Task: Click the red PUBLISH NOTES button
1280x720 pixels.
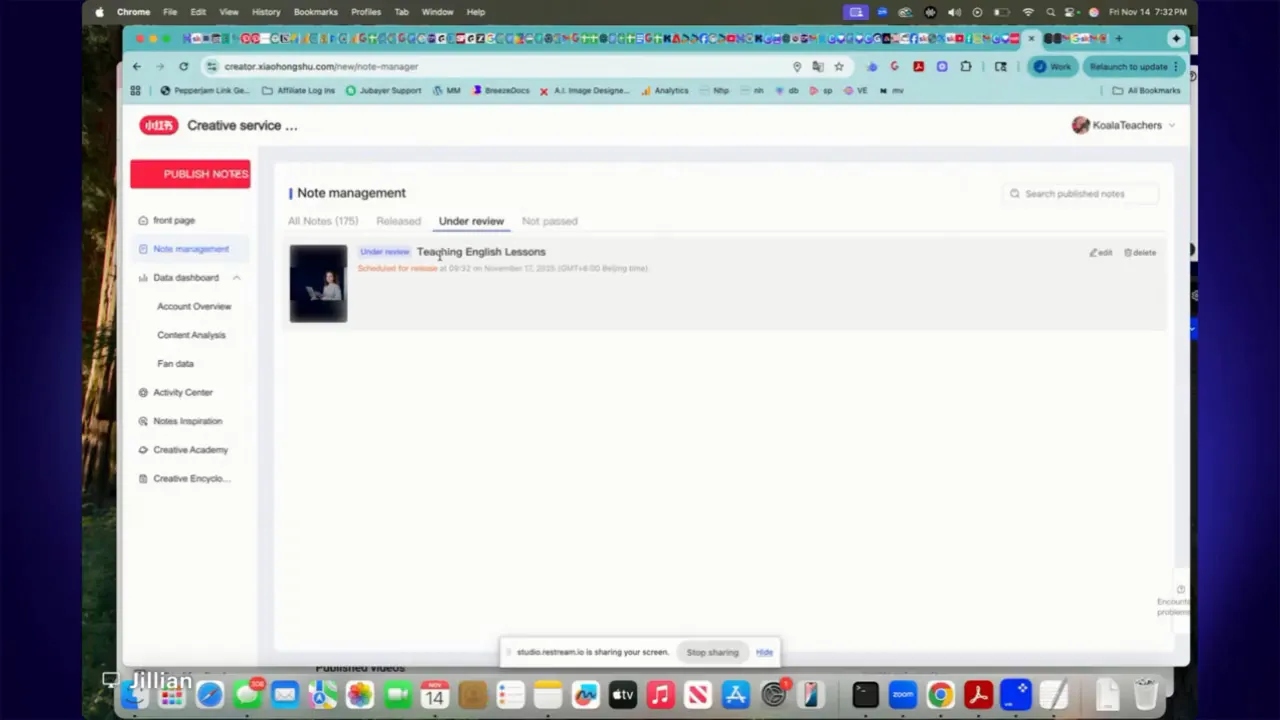Action: click(190, 174)
